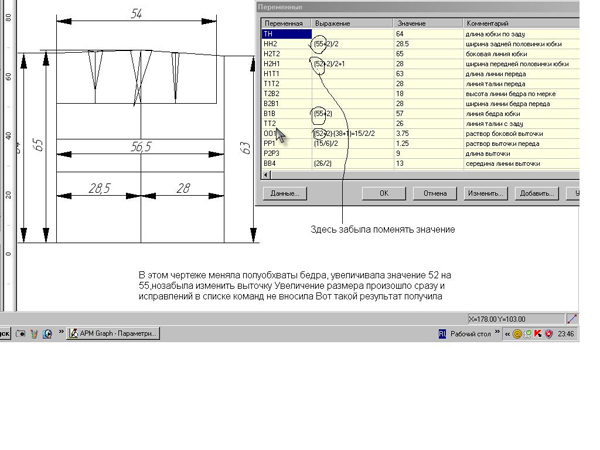
Task: Select the P2P3 variable row
Action: coord(421,153)
